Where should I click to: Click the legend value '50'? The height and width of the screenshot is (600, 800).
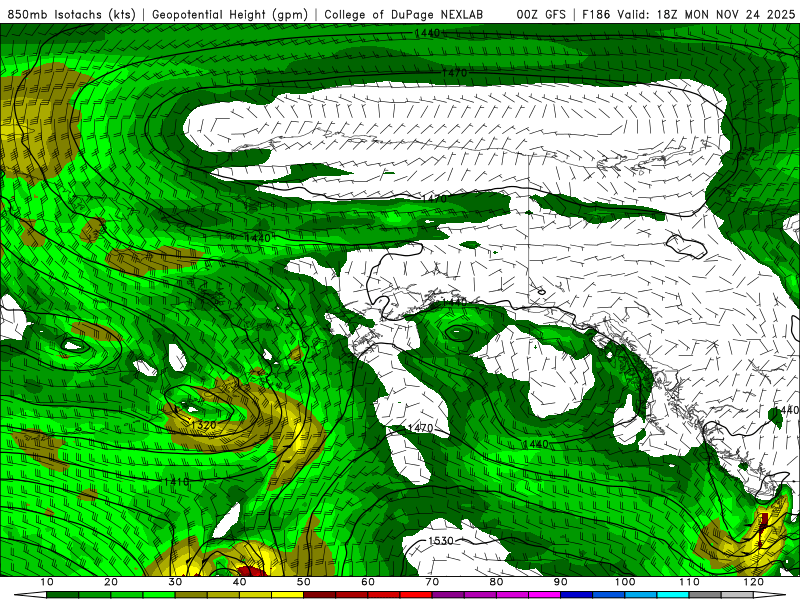tap(304, 582)
